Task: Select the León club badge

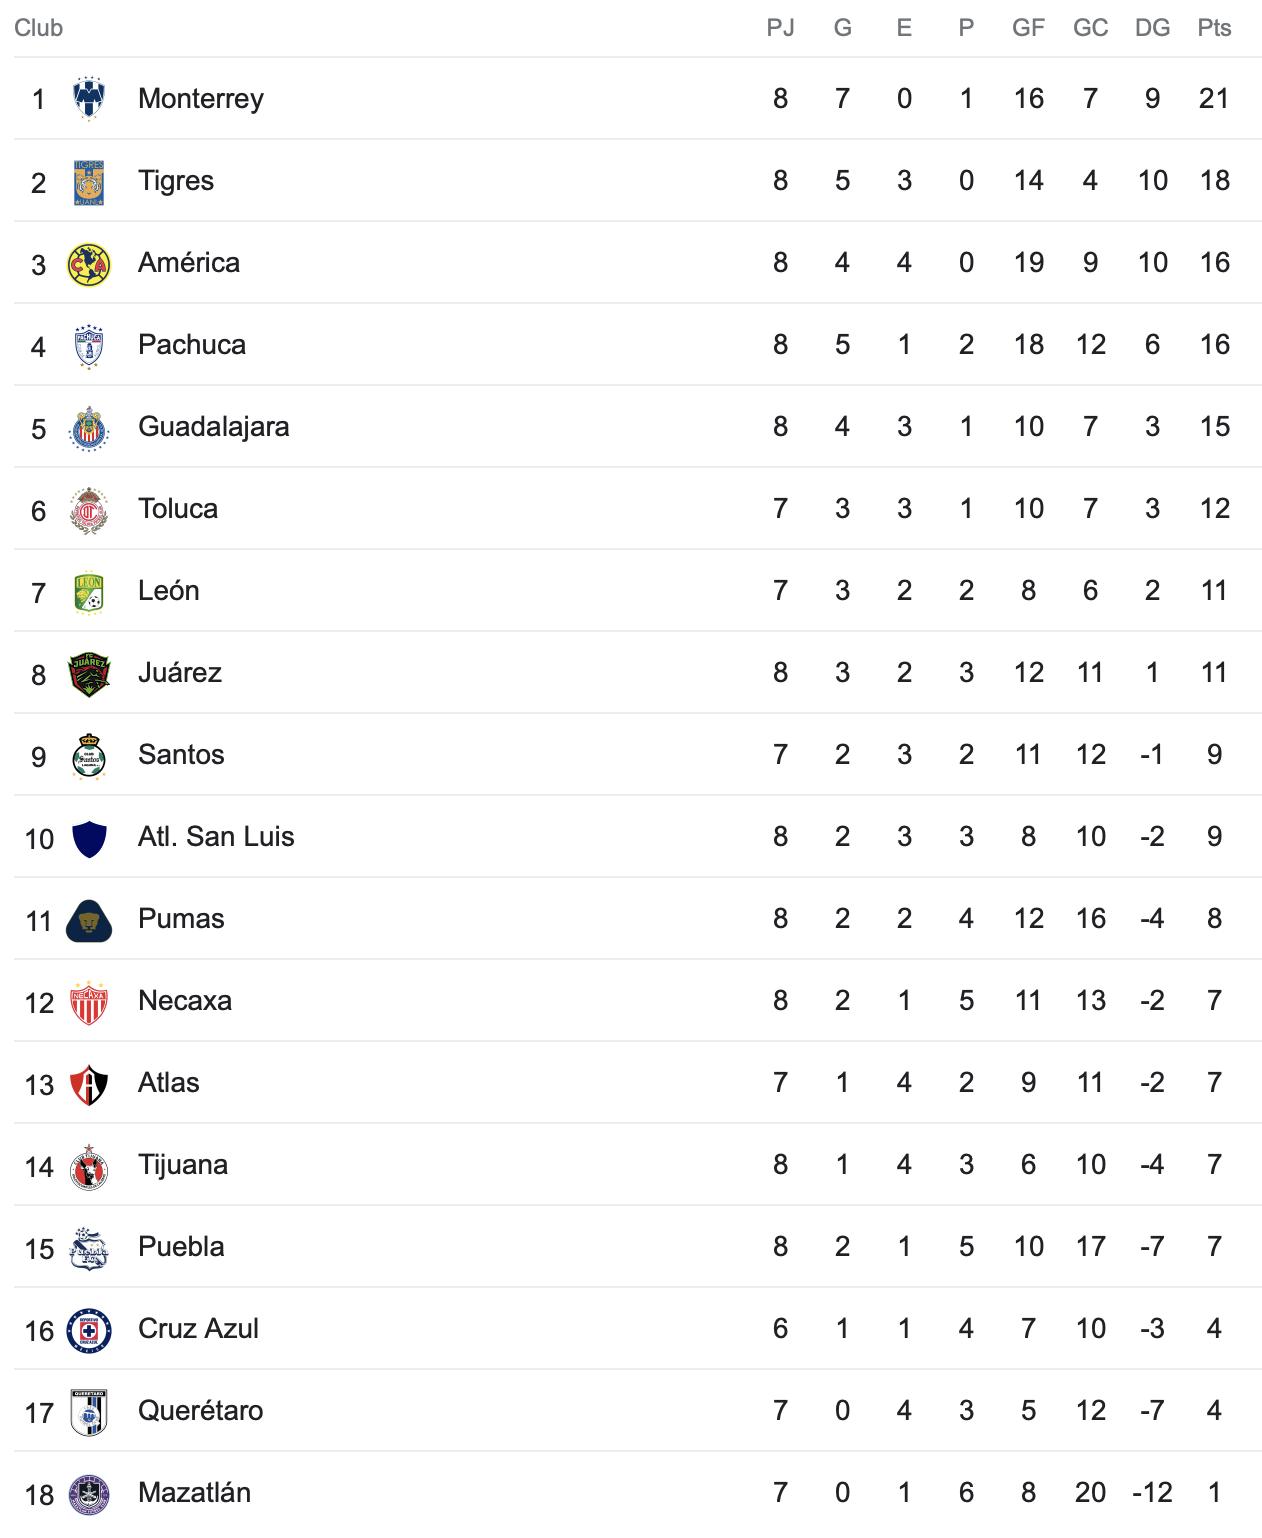Action: 88,592
